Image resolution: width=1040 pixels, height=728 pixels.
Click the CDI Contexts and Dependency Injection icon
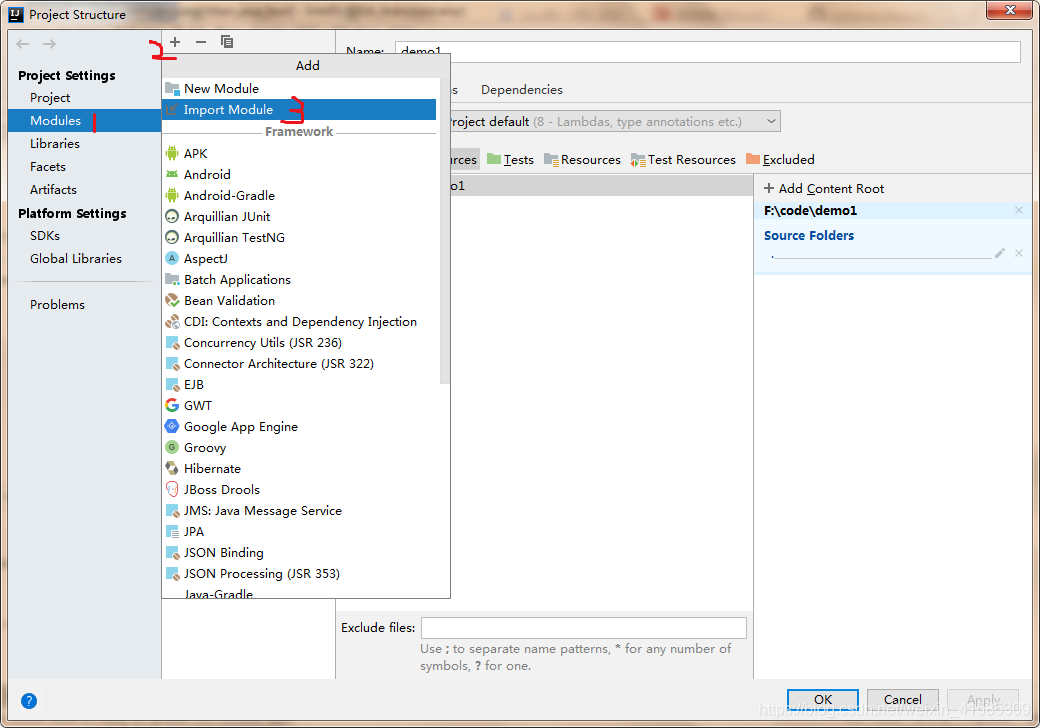[x=172, y=322]
